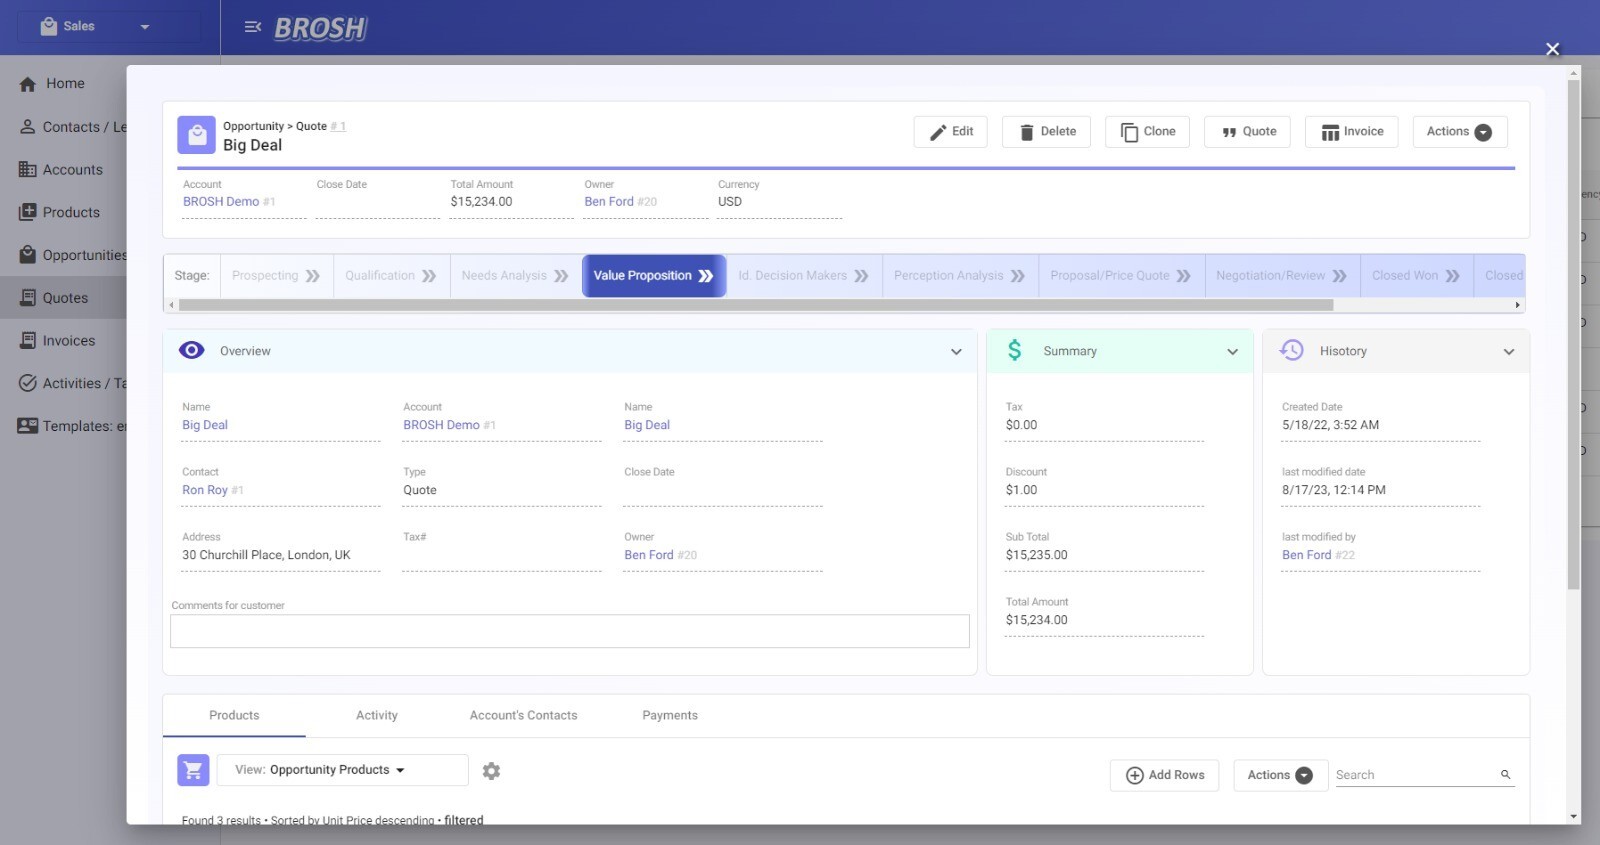Switch to Account's Contacts tab
1600x845 pixels.
coord(523,716)
